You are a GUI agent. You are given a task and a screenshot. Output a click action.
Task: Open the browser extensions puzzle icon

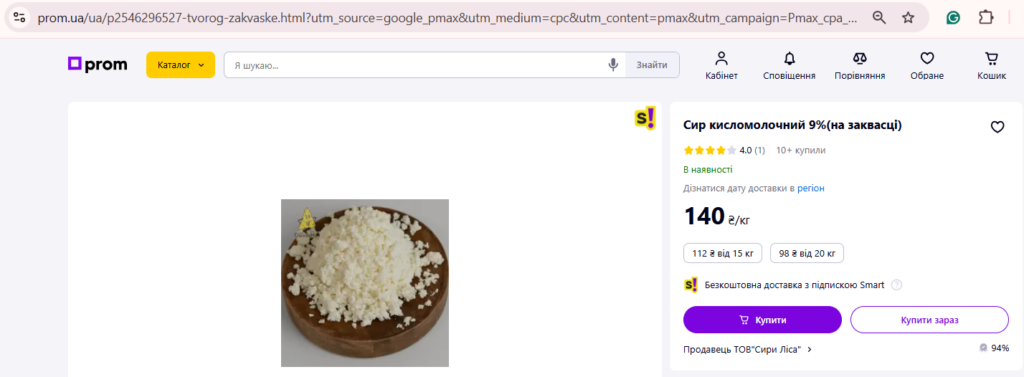pyautogui.click(x=985, y=18)
